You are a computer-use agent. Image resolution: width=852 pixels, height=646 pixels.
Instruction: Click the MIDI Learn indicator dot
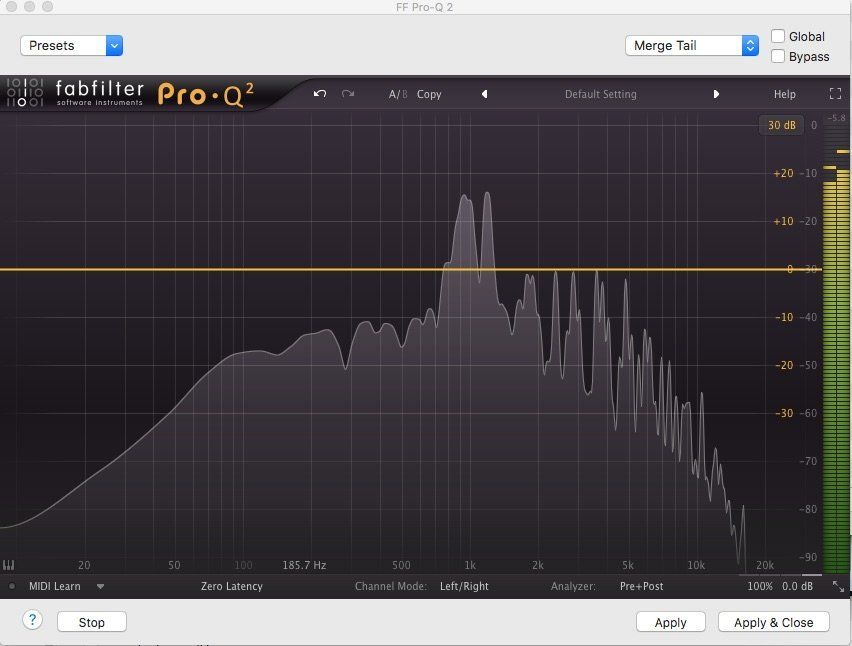(x=12, y=586)
